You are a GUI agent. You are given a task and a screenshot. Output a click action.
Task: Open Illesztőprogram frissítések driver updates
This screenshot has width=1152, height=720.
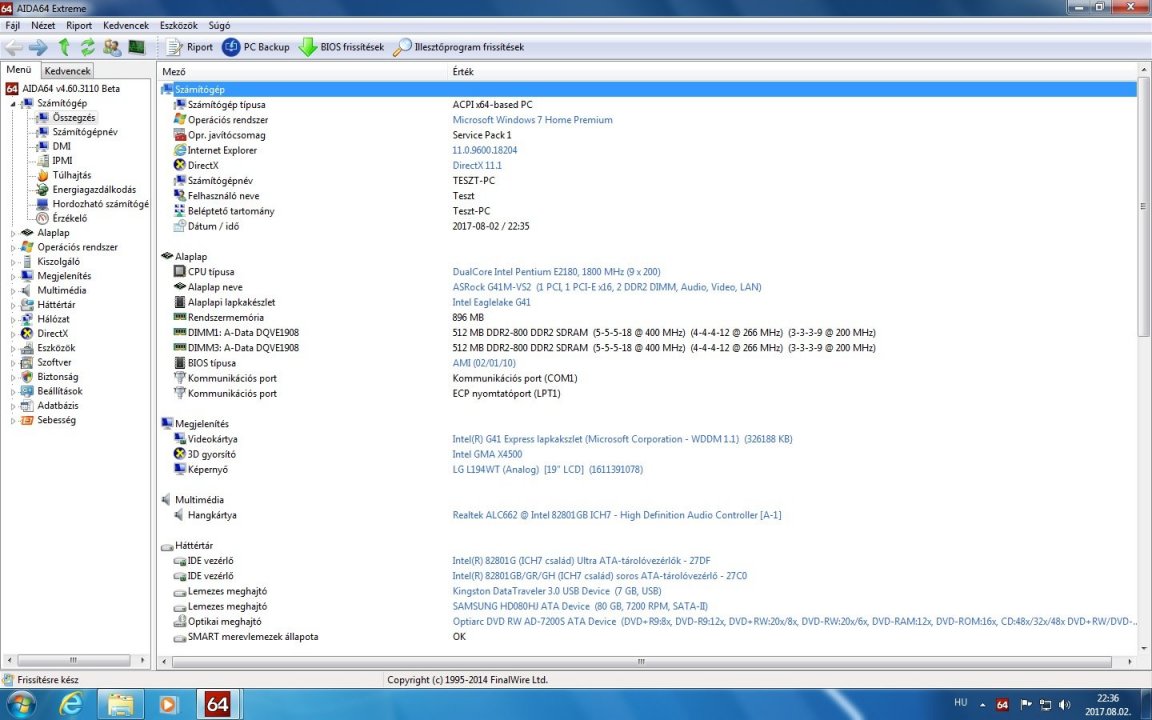point(458,47)
